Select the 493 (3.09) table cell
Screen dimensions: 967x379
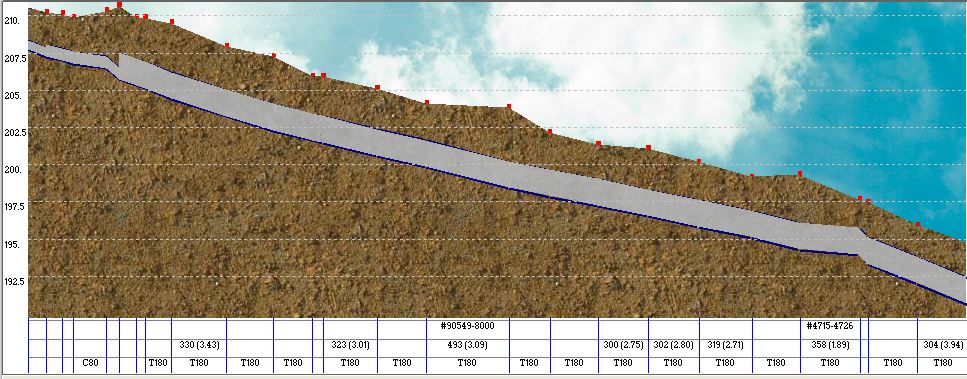[x=467, y=344]
